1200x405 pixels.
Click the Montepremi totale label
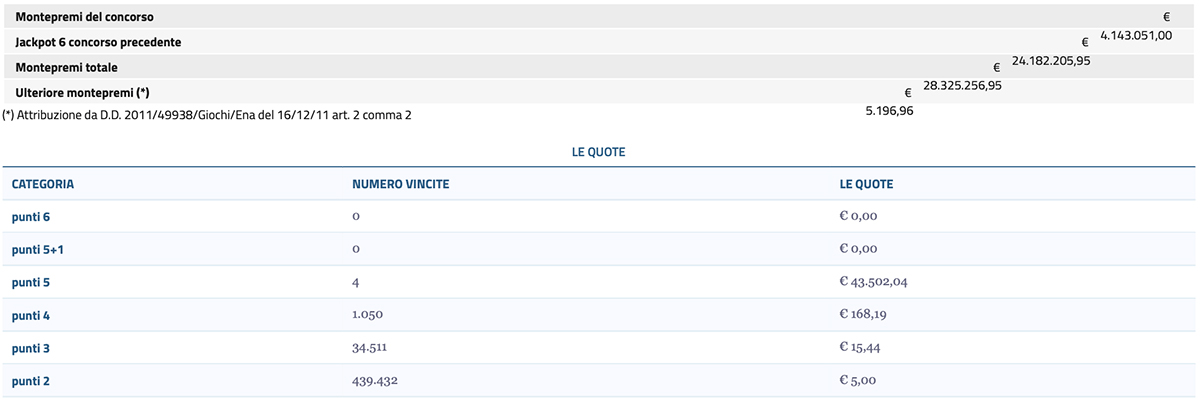click(x=66, y=67)
